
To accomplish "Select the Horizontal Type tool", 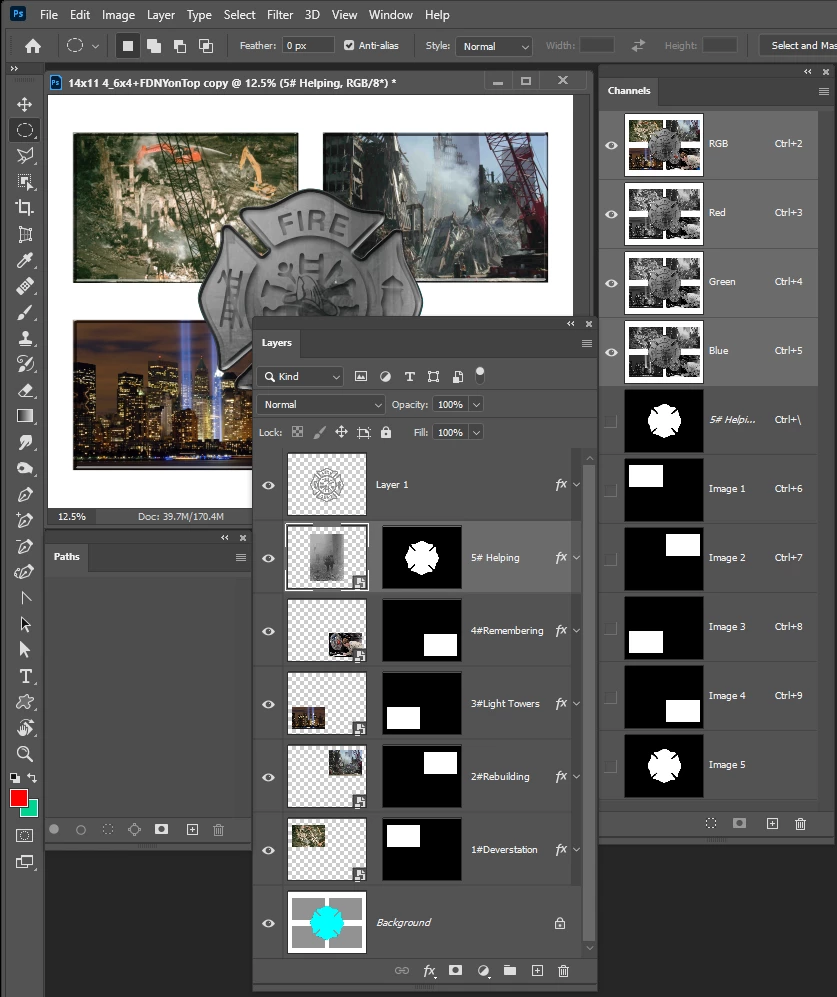I will click(x=25, y=676).
